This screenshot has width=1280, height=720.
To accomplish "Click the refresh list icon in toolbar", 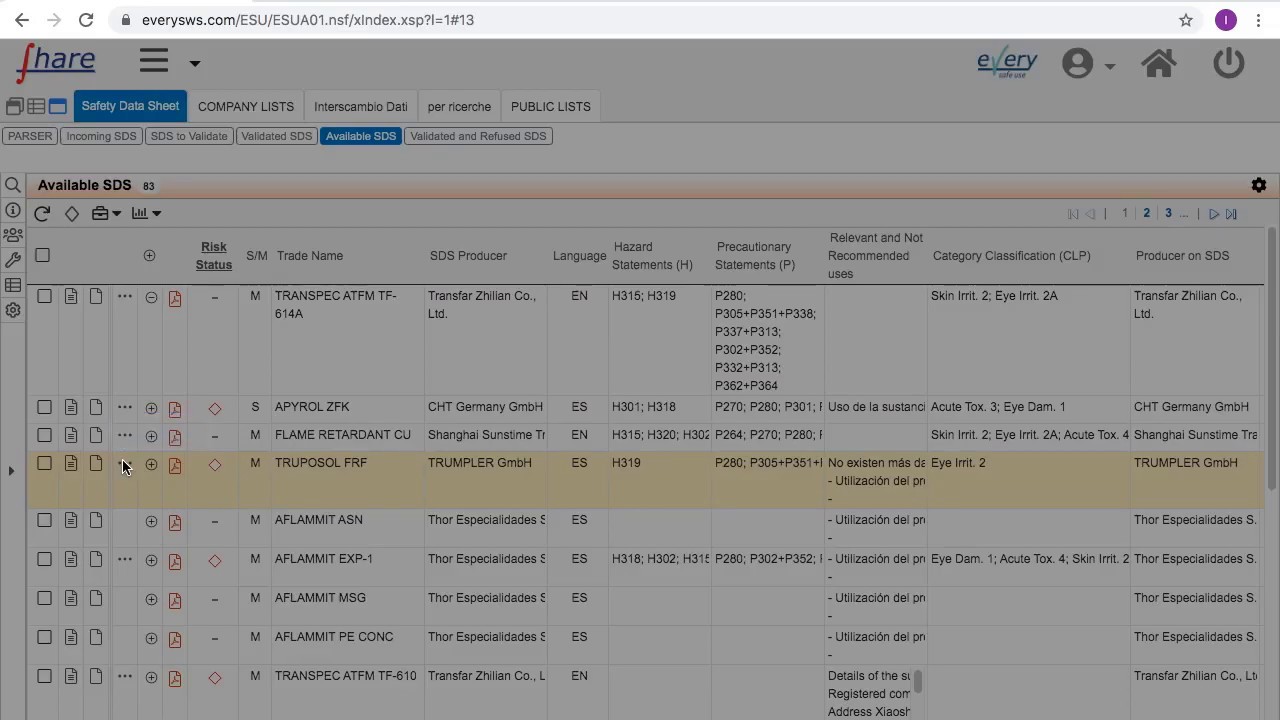I will coord(42,213).
